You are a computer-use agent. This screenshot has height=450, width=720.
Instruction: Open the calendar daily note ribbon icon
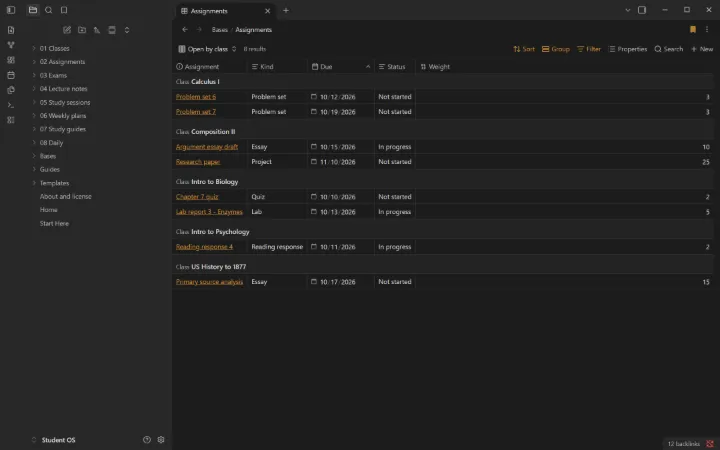point(11,75)
